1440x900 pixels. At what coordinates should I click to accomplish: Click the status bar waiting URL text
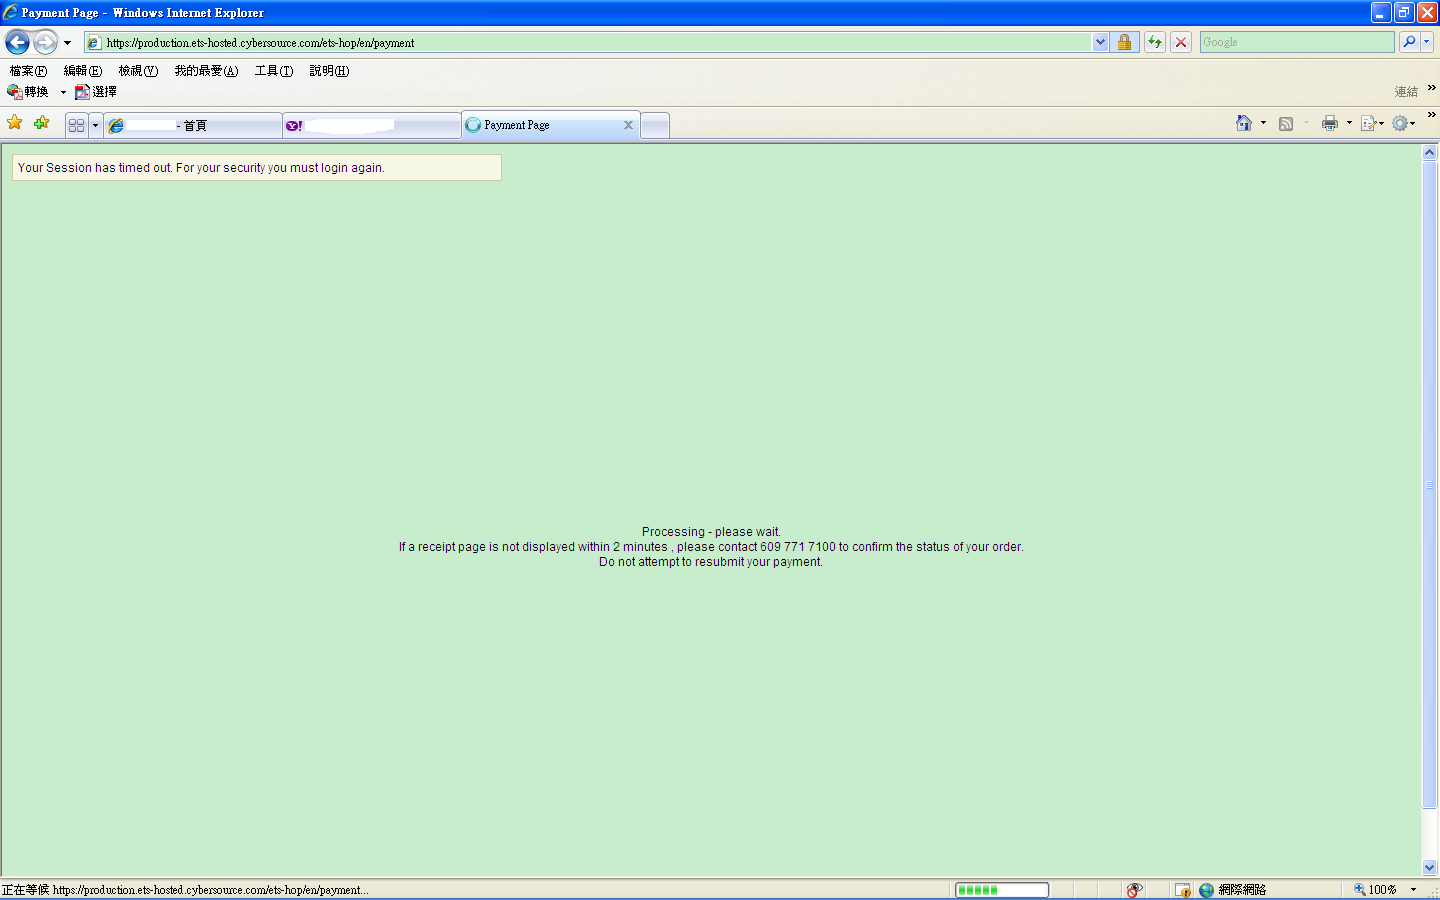185,890
